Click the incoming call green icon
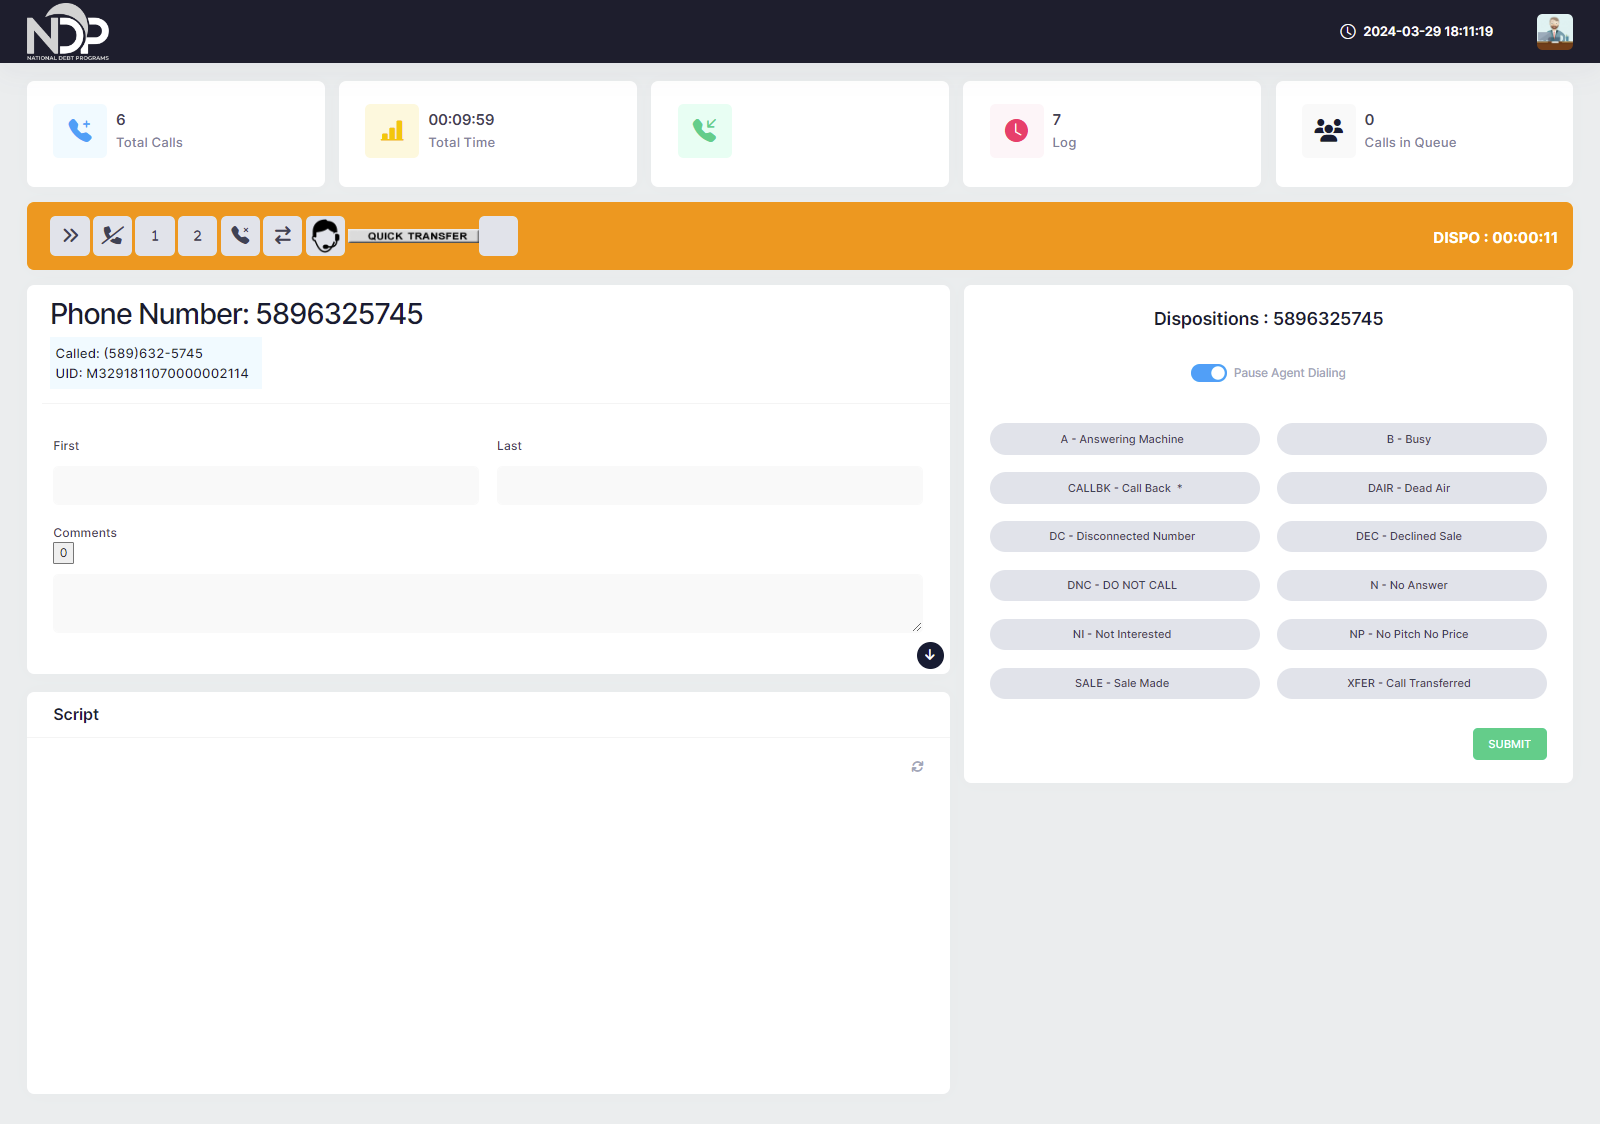The height and width of the screenshot is (1124, 1600). 704,131
